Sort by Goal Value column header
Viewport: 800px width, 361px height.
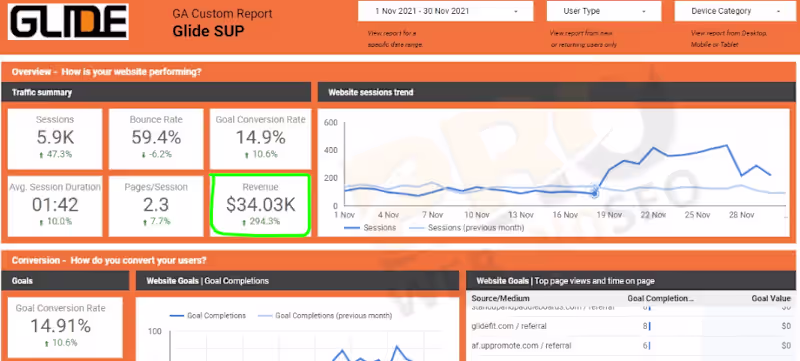[771, 298]
